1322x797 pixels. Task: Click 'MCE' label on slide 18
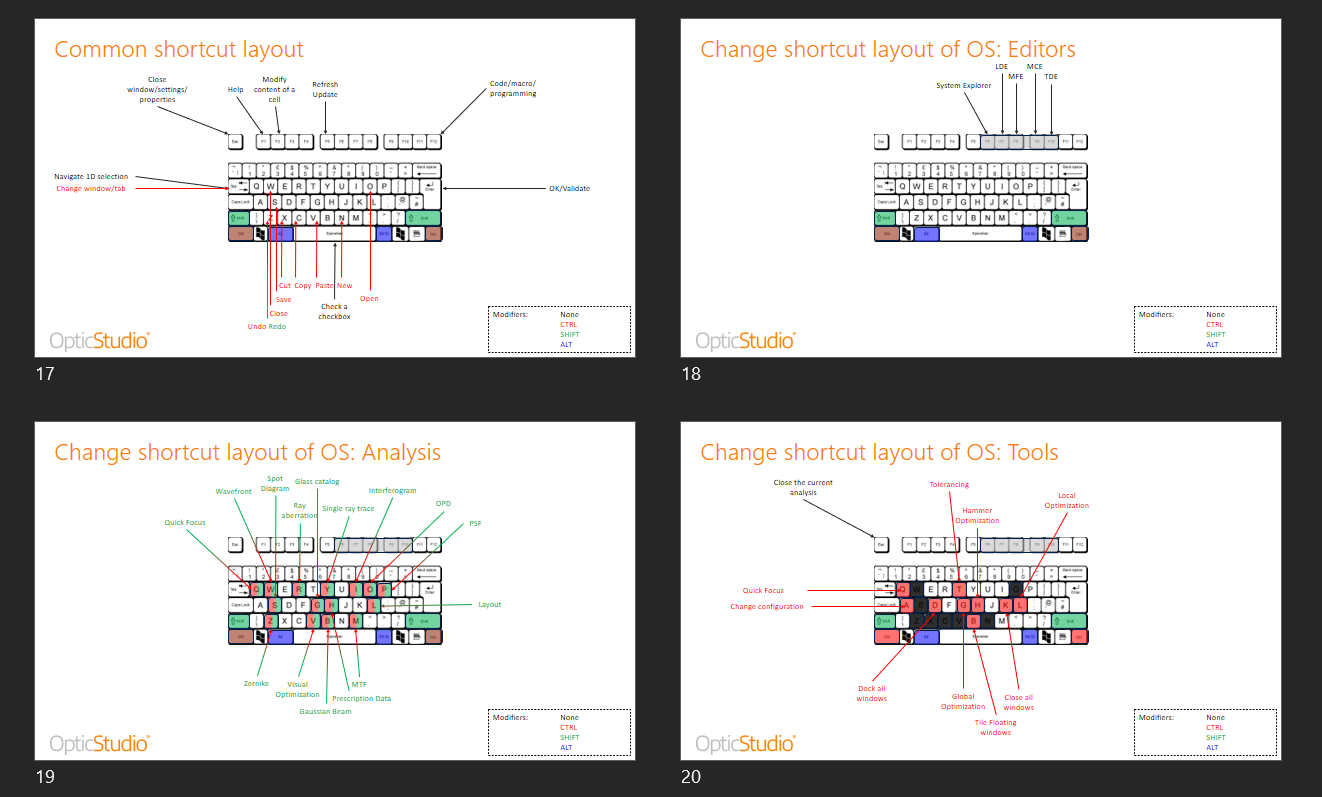[1035, 66]
